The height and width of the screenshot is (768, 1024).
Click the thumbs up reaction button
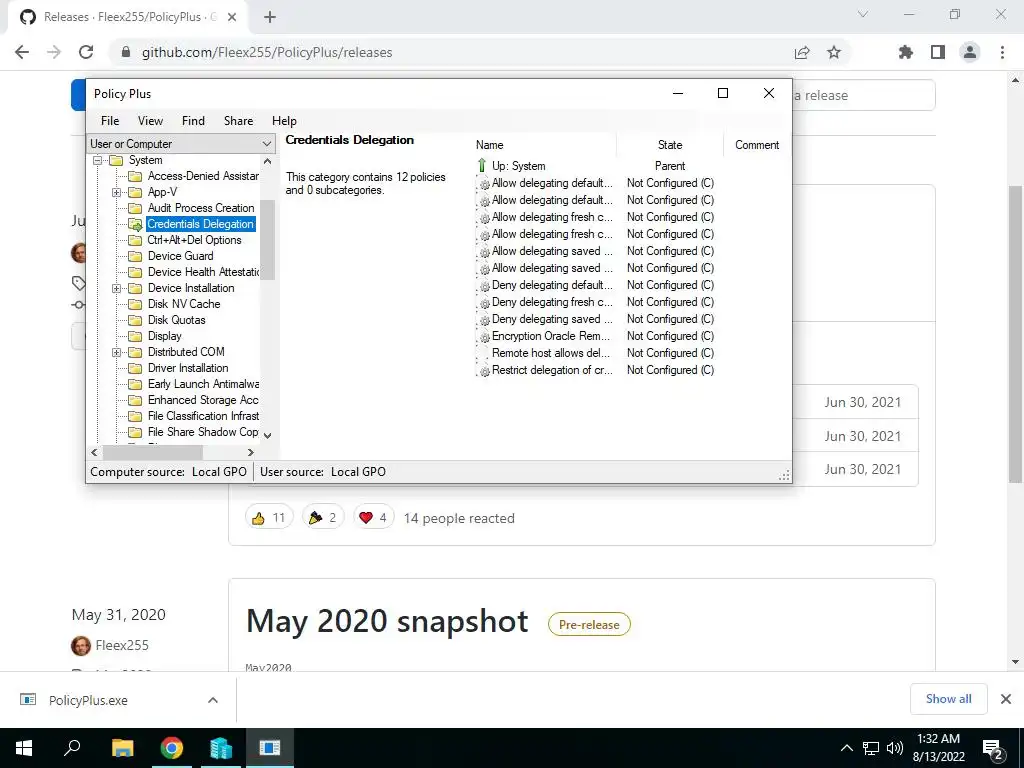click(269, 518)
